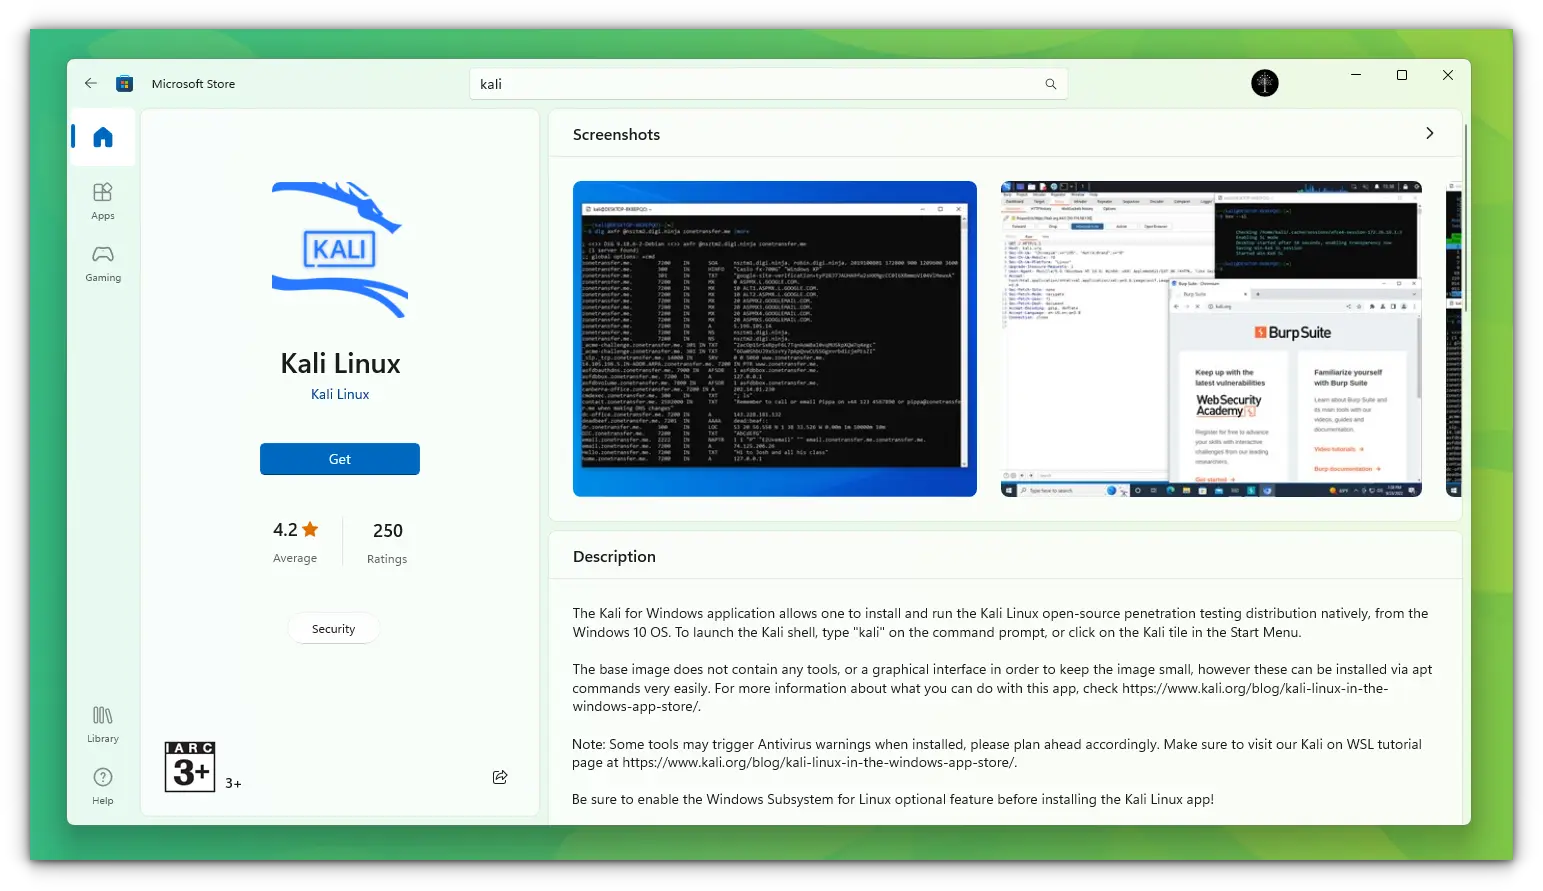Open the Burp Suite screenshot thumbnail

(x=1211, y=339)
